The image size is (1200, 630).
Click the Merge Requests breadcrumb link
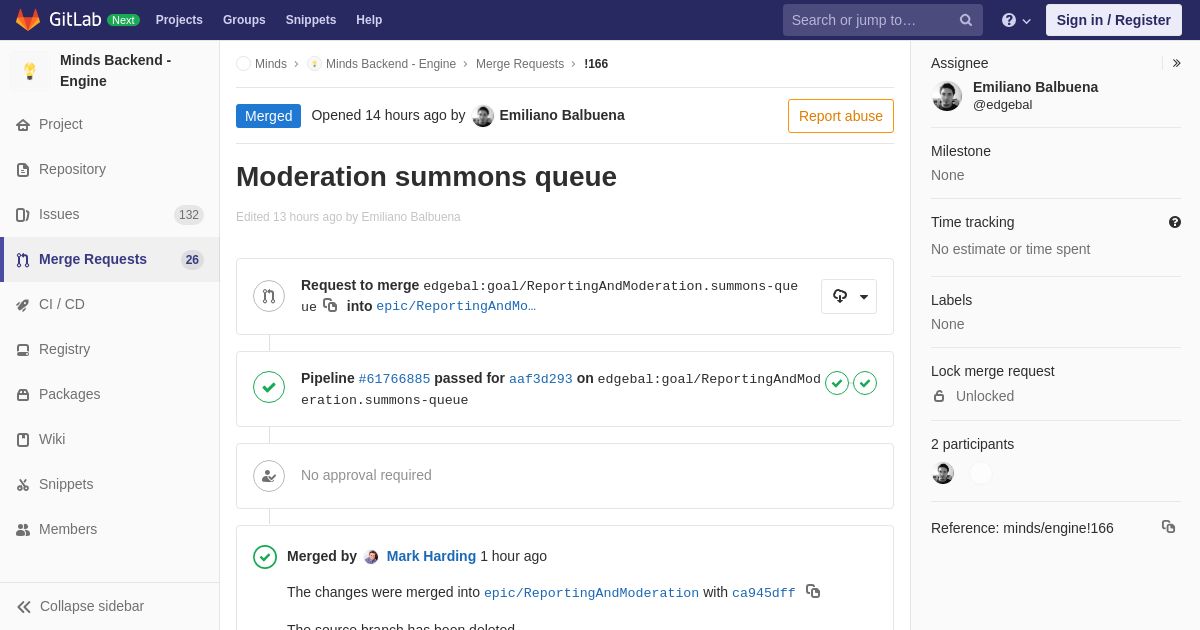[520, 64]
